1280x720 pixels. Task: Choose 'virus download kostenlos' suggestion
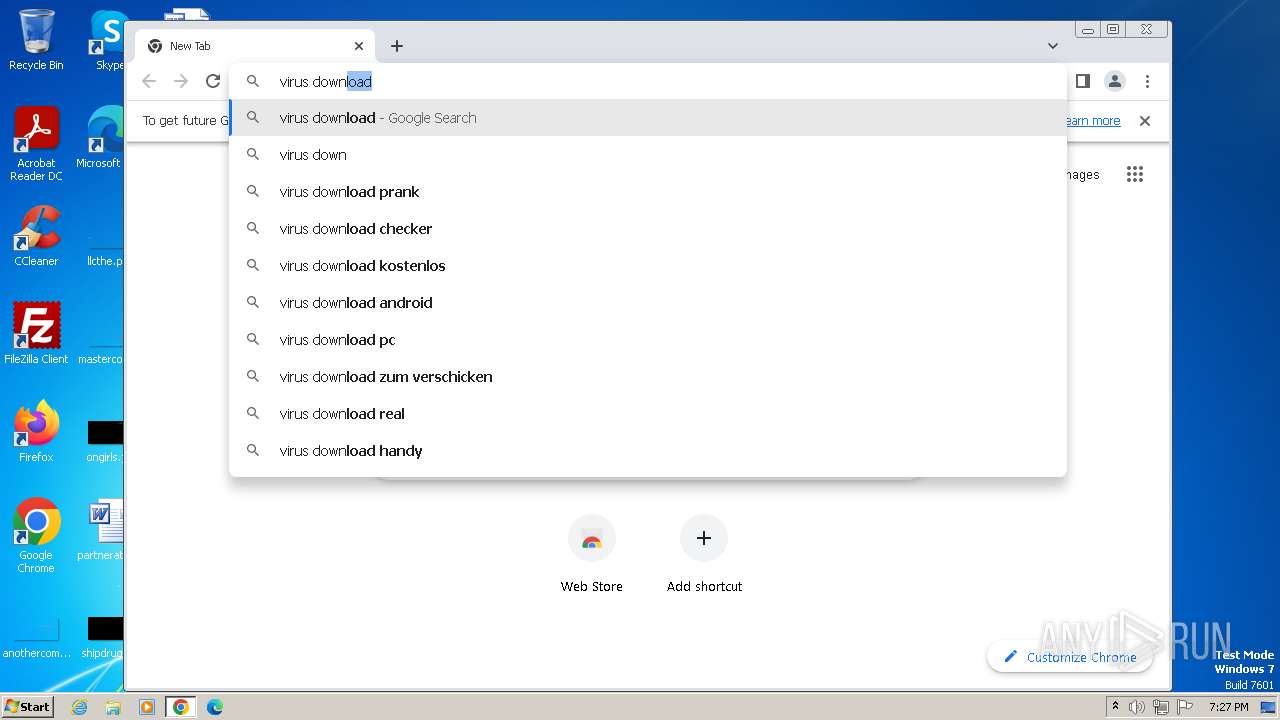click(x=648, y=266)
